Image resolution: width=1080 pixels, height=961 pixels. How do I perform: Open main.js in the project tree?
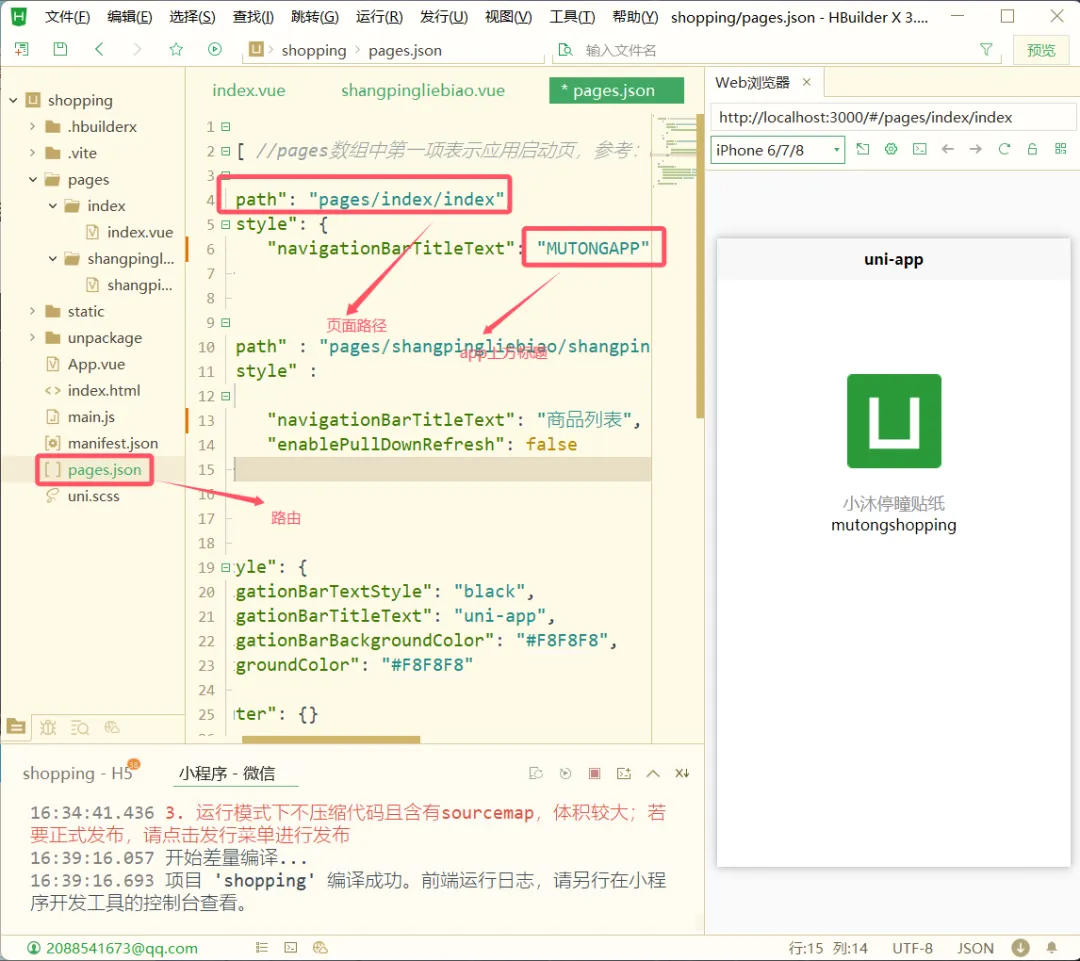coord(91,417)
